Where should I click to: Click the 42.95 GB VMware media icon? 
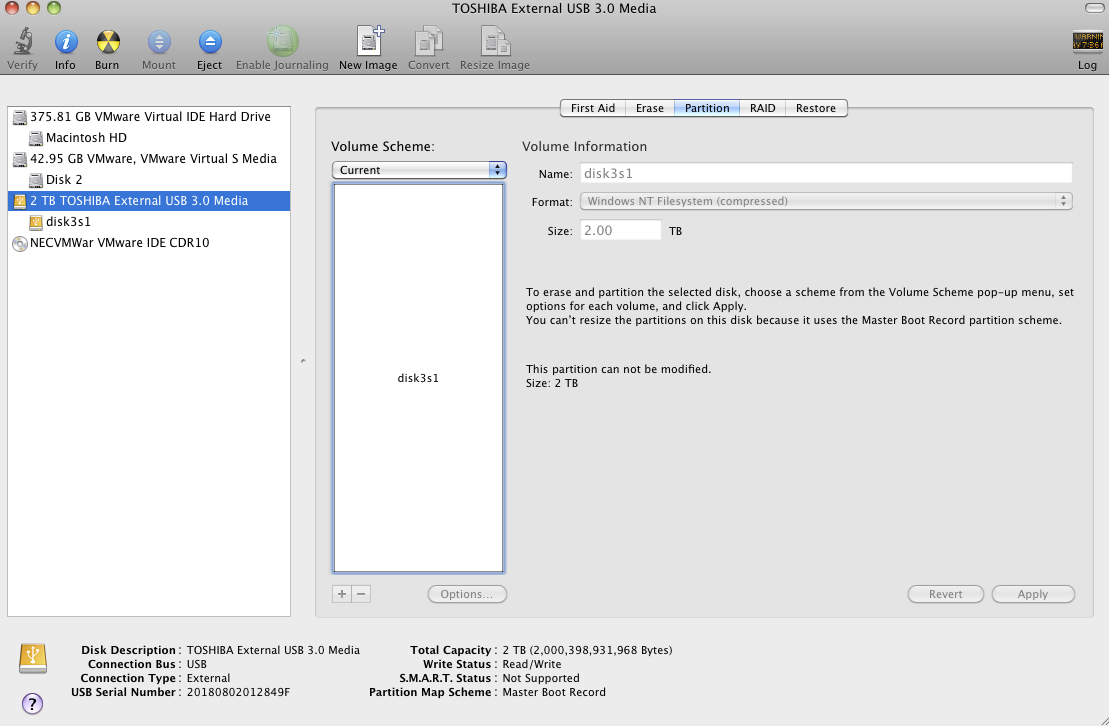coord(20,159)
